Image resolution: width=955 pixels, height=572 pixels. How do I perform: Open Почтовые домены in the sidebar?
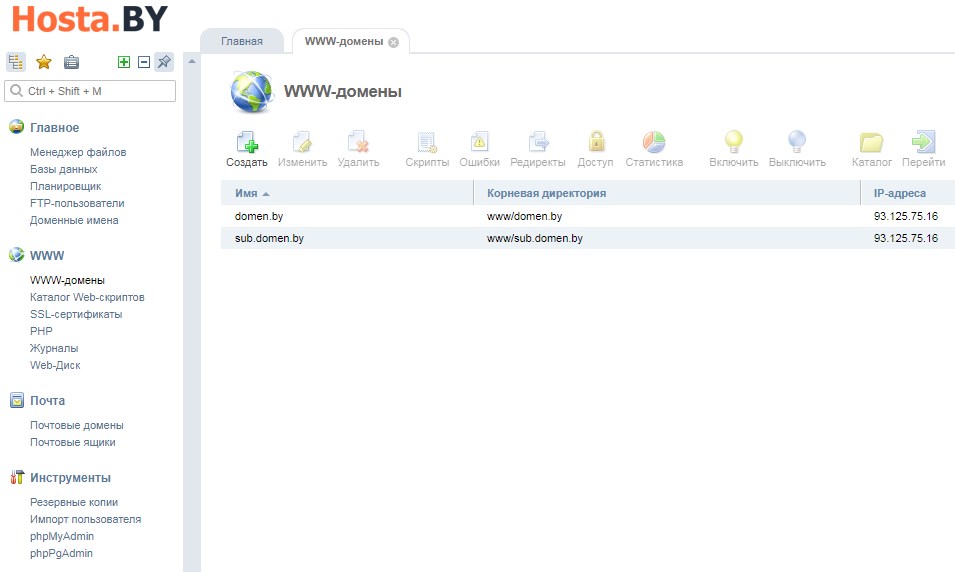click(x=77, y=425)
